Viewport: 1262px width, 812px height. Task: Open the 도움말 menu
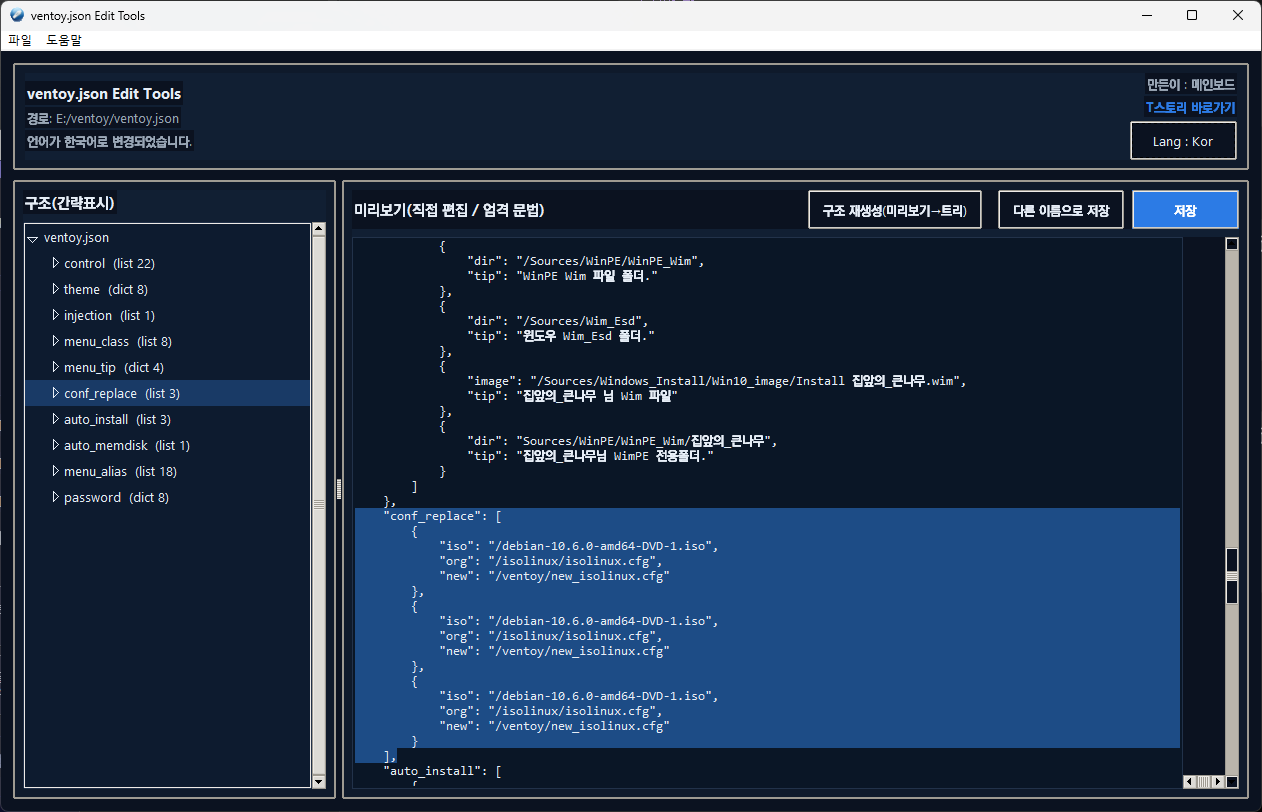point(64,40)
